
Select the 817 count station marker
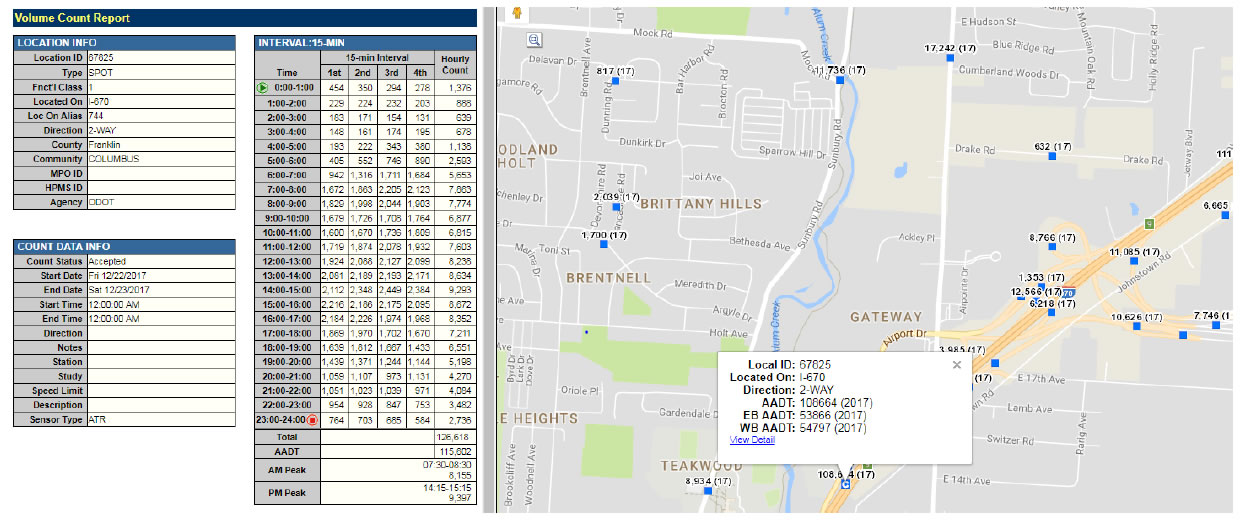615,83
